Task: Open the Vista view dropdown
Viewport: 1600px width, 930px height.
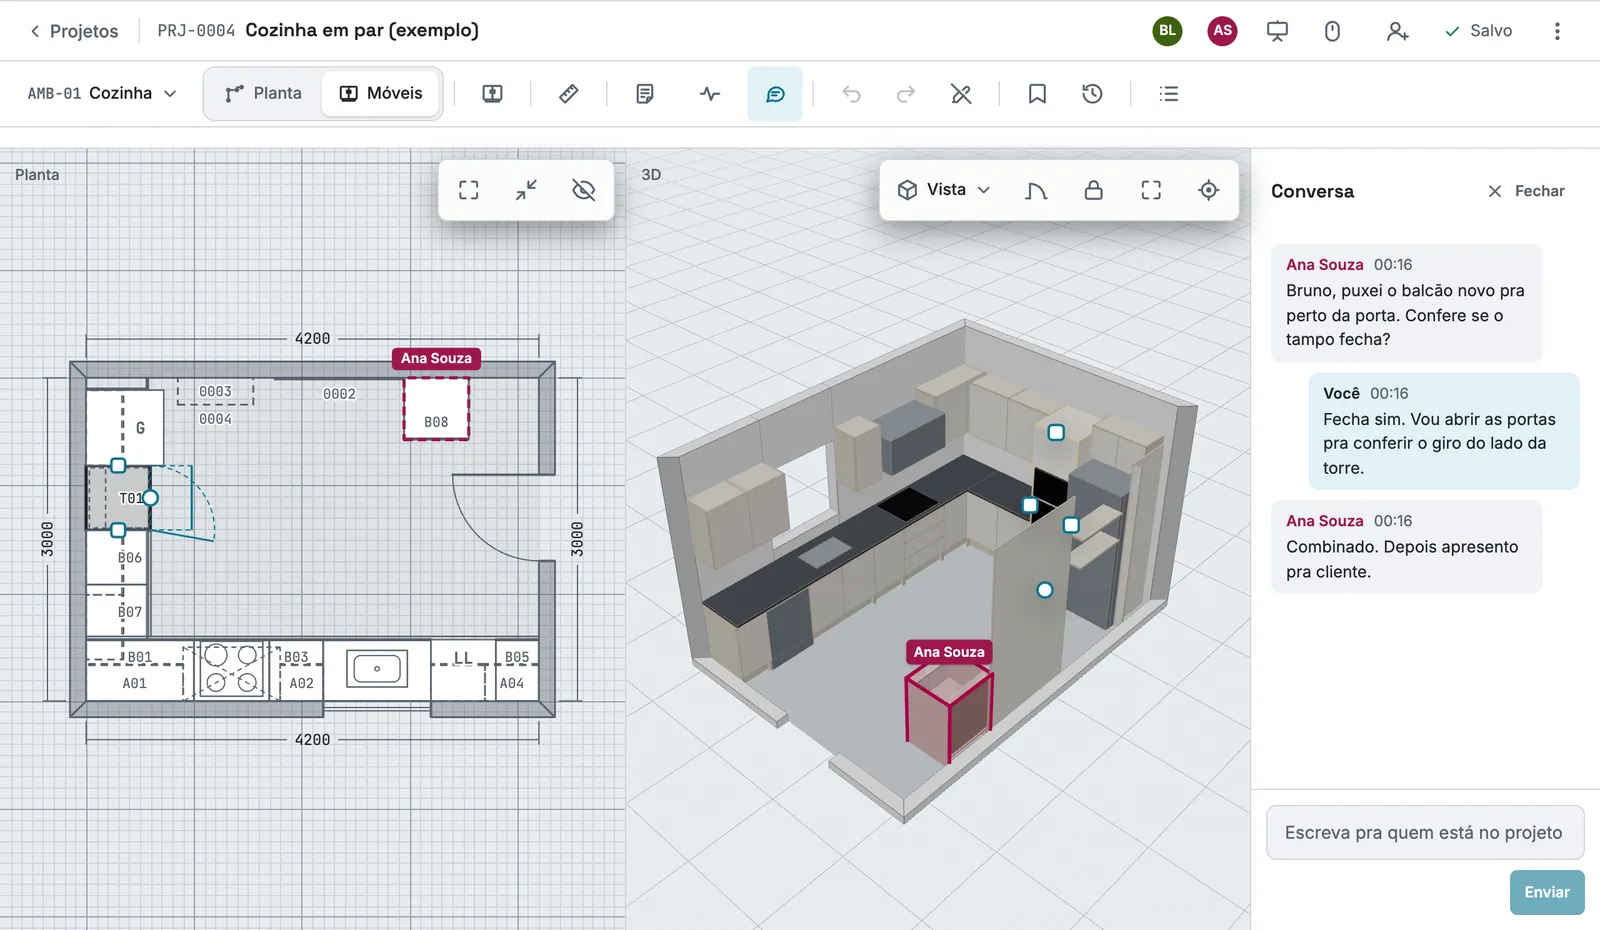Action: (x=944, y=190)
